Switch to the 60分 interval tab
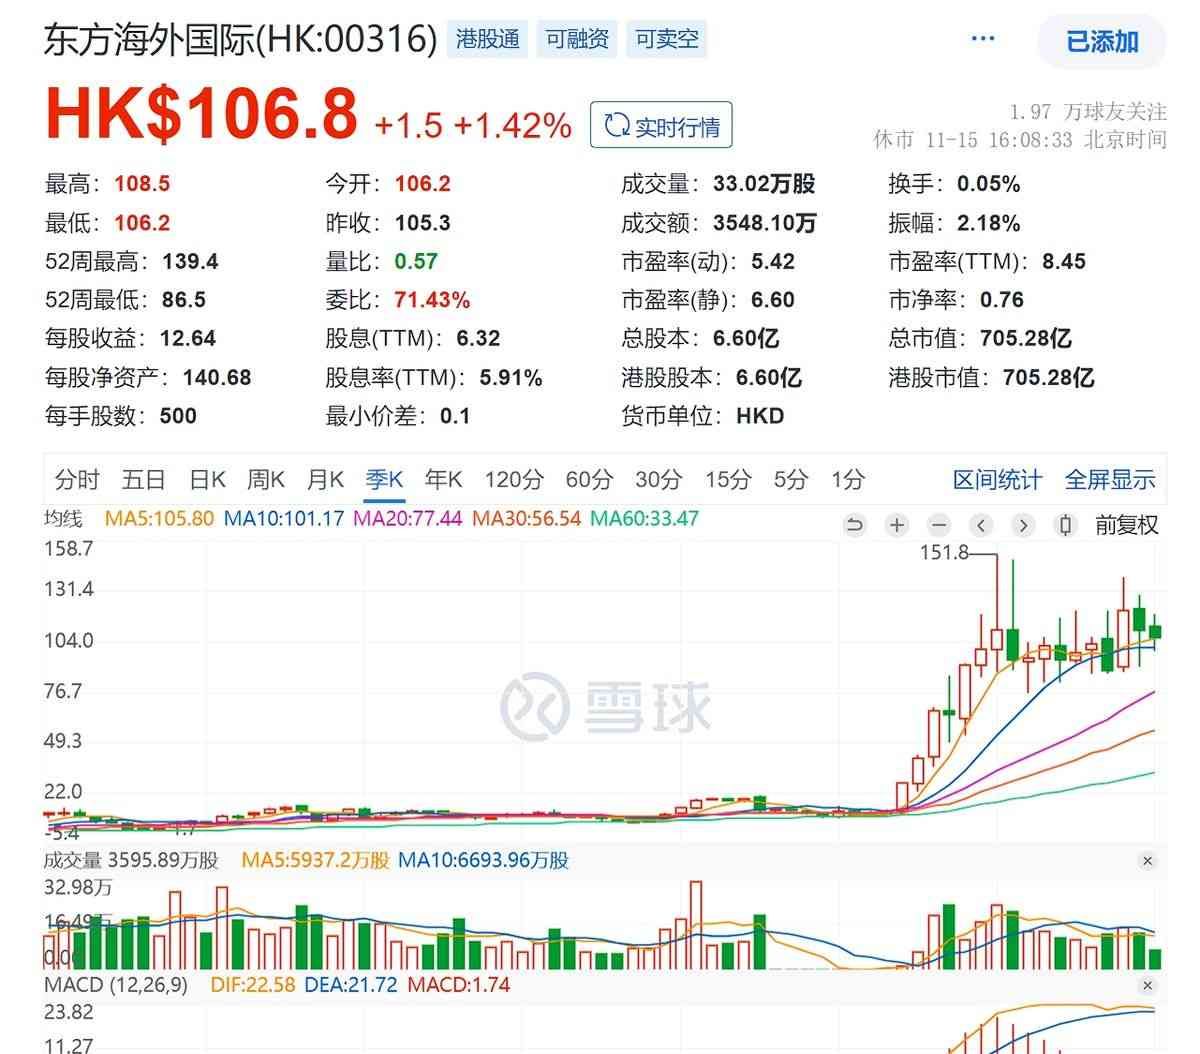 tap(589, 480)
